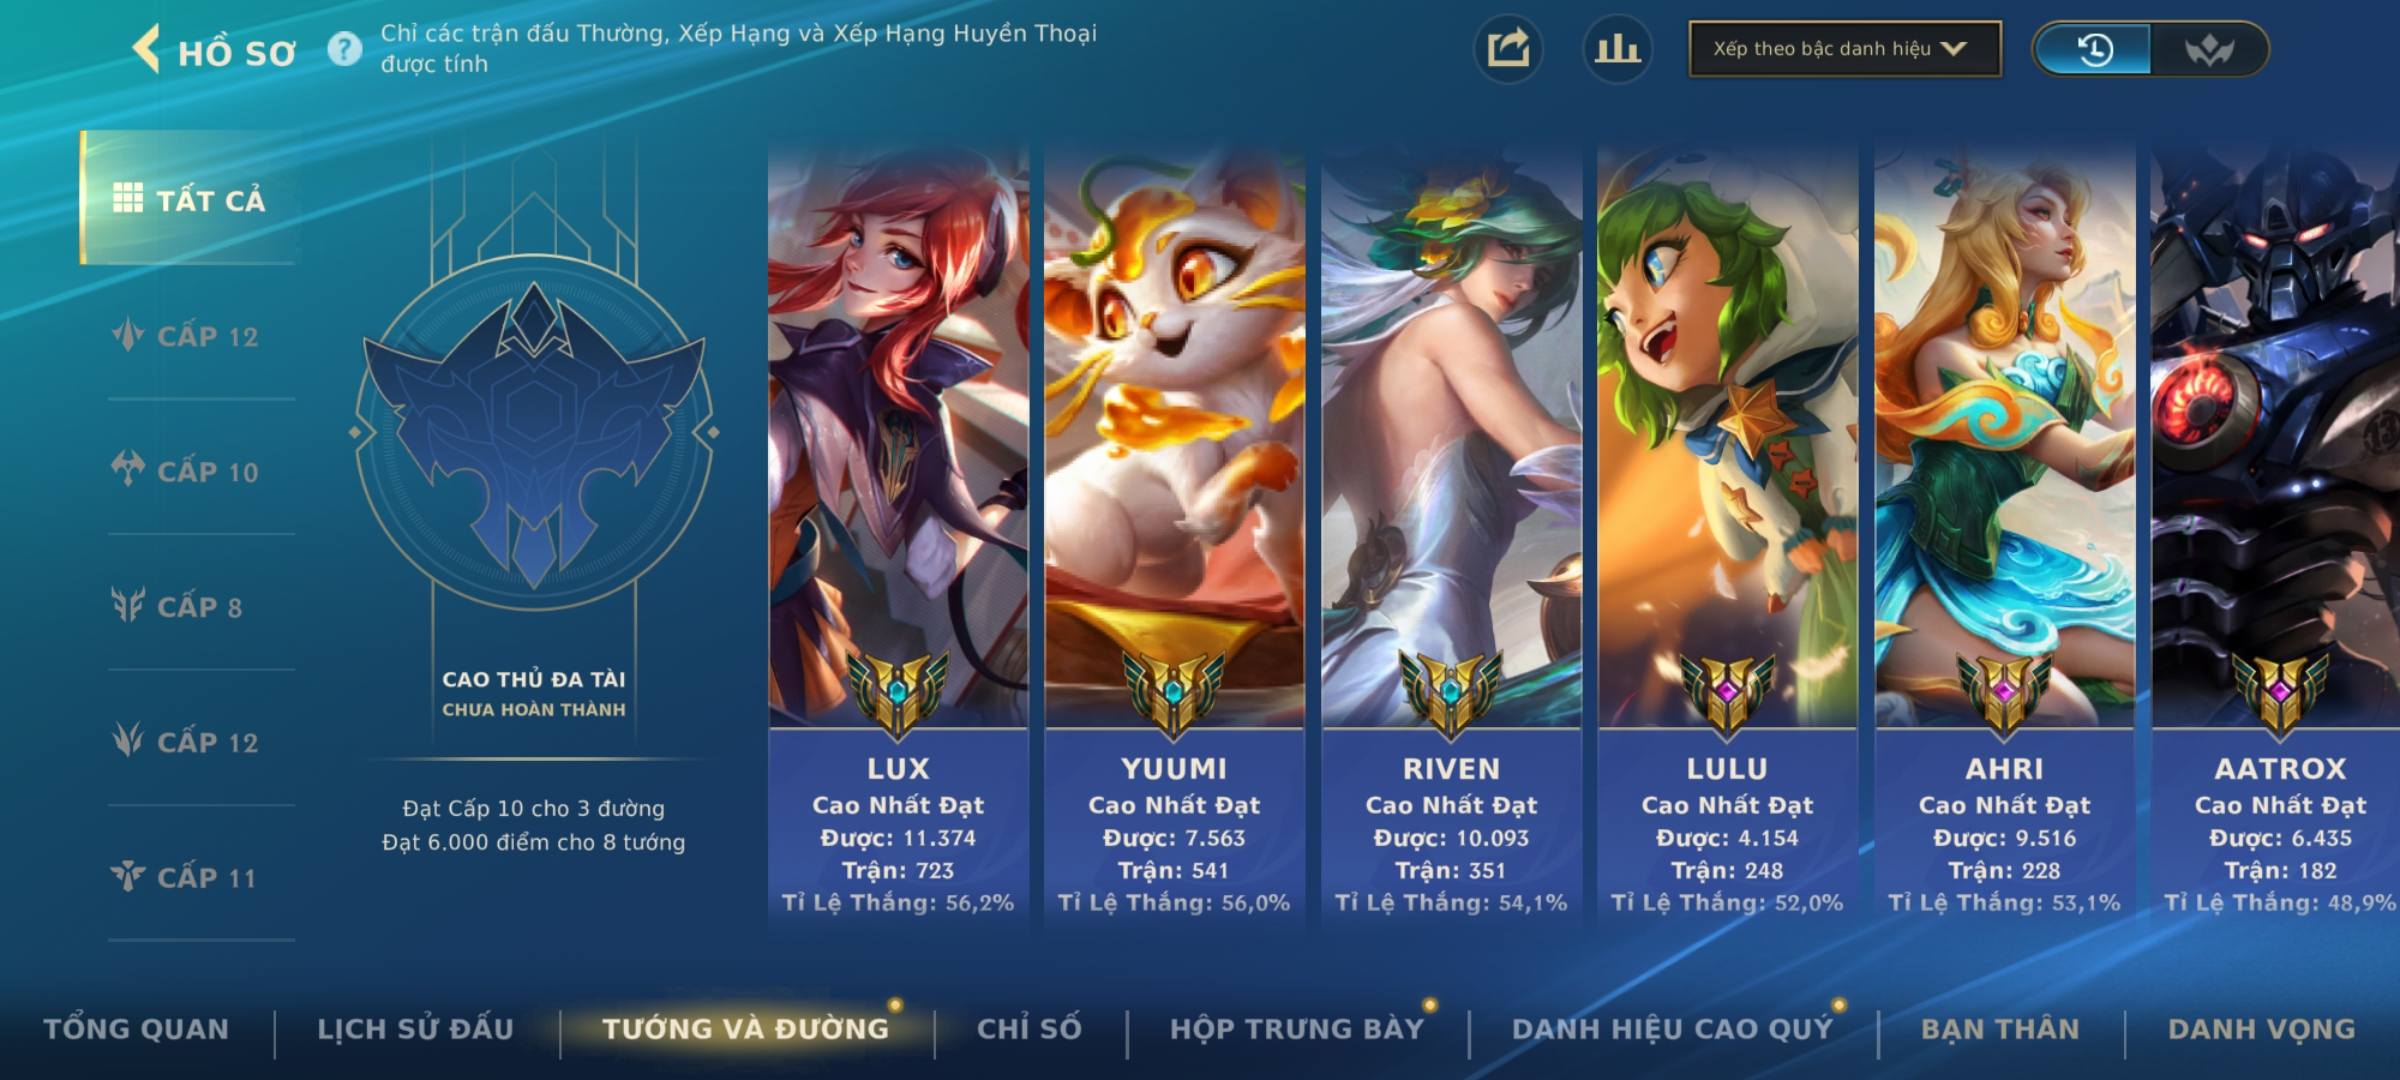The height and width of the screenshot is (1080, 2400).
Task: Select the Cấp 11 lane filter
Action: click(186, 876)
